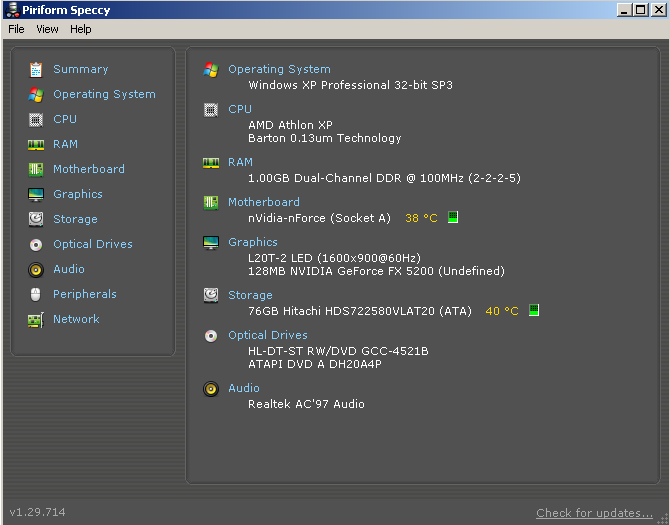This screenshot has height=525, width=670.
Task: Click the Storage drive icon in summary panel
Action: click(211, 295)
